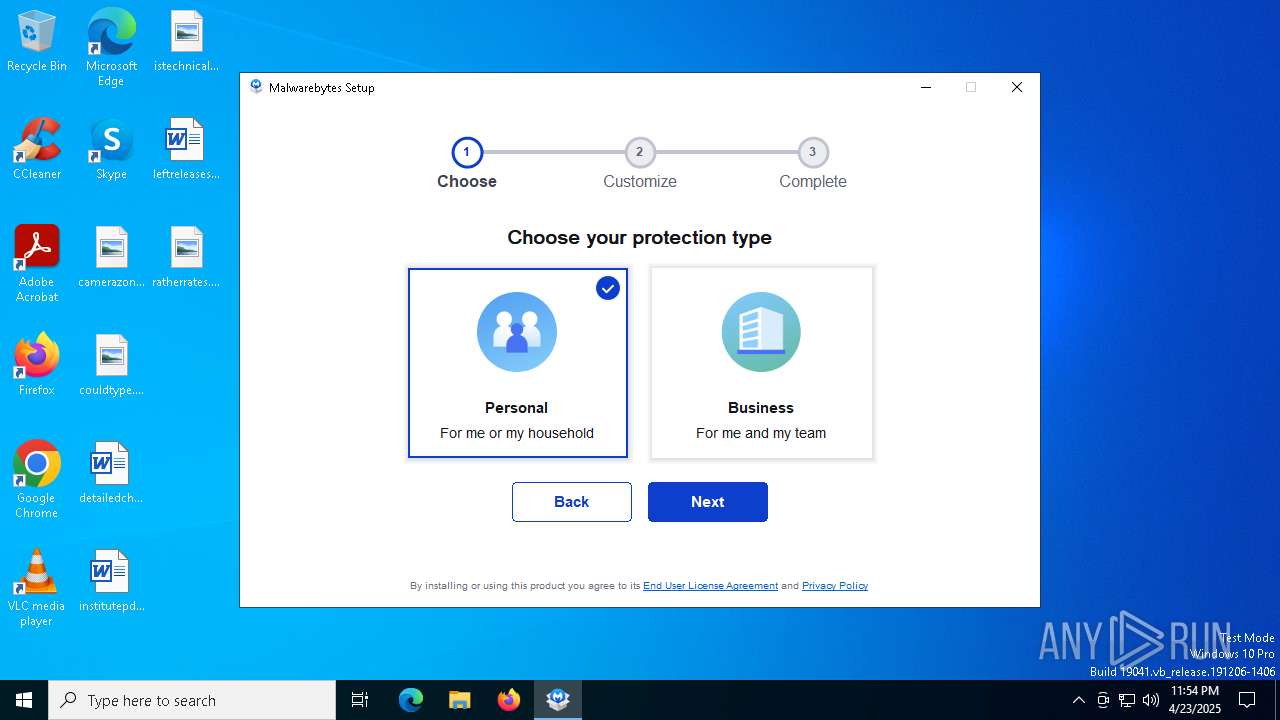Select the Adobe Acrobat desktop shortcut
The width and height of the screenshot is (1280, 720).
tap(37, 264)
